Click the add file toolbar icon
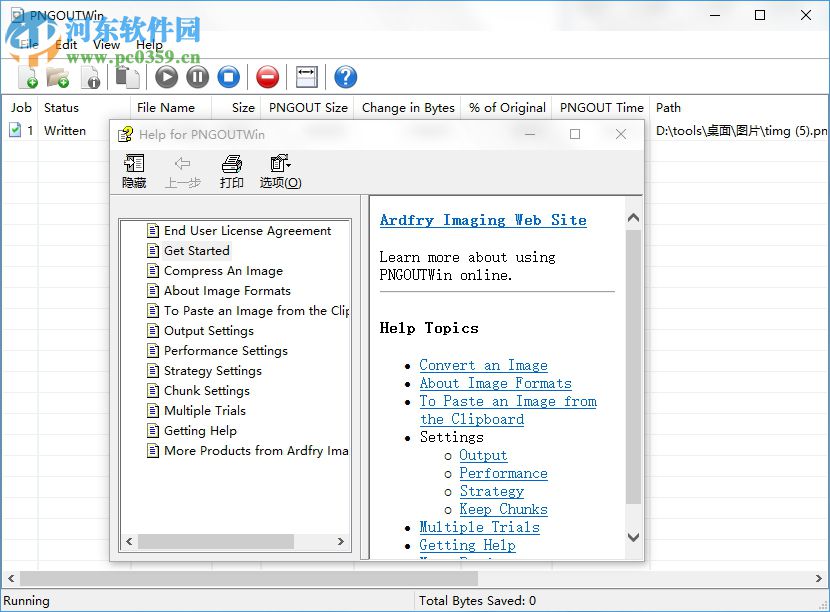Viewport: 830px width, 612px height. (28, 77)
